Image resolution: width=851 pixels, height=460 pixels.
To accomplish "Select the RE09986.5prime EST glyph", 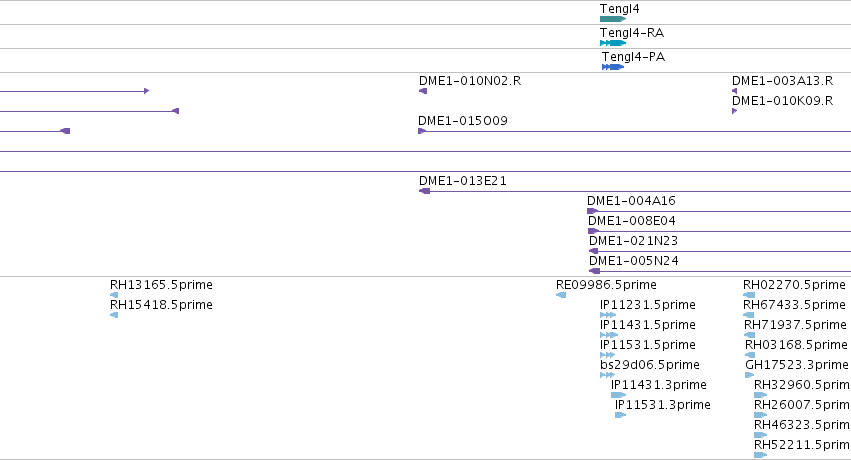I will pos(561,295).
